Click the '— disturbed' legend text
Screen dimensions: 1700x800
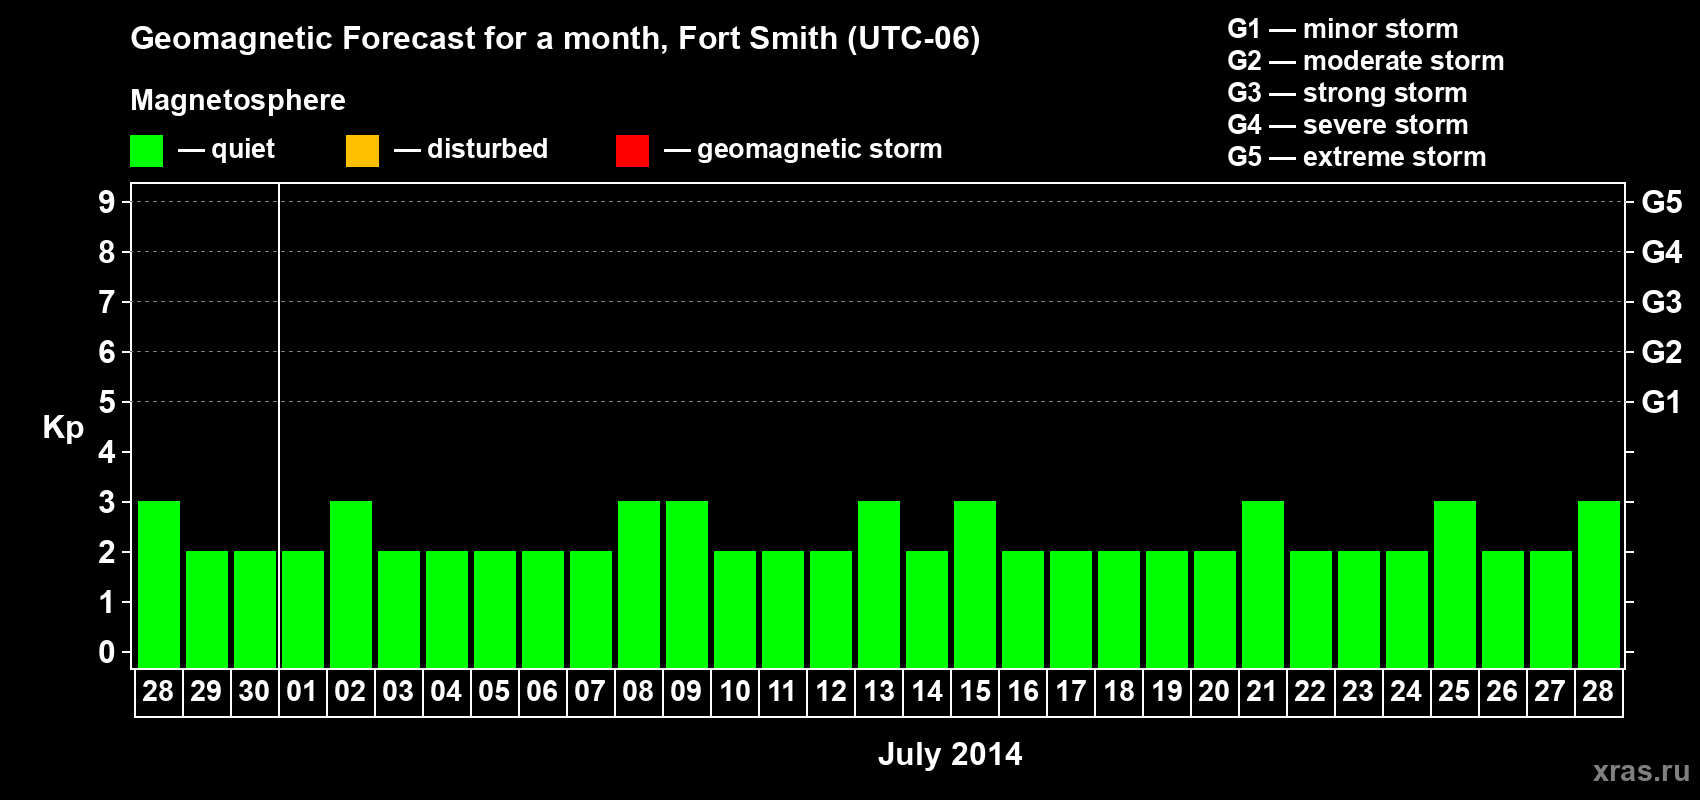pyautogui.click(x=471, y=150)
